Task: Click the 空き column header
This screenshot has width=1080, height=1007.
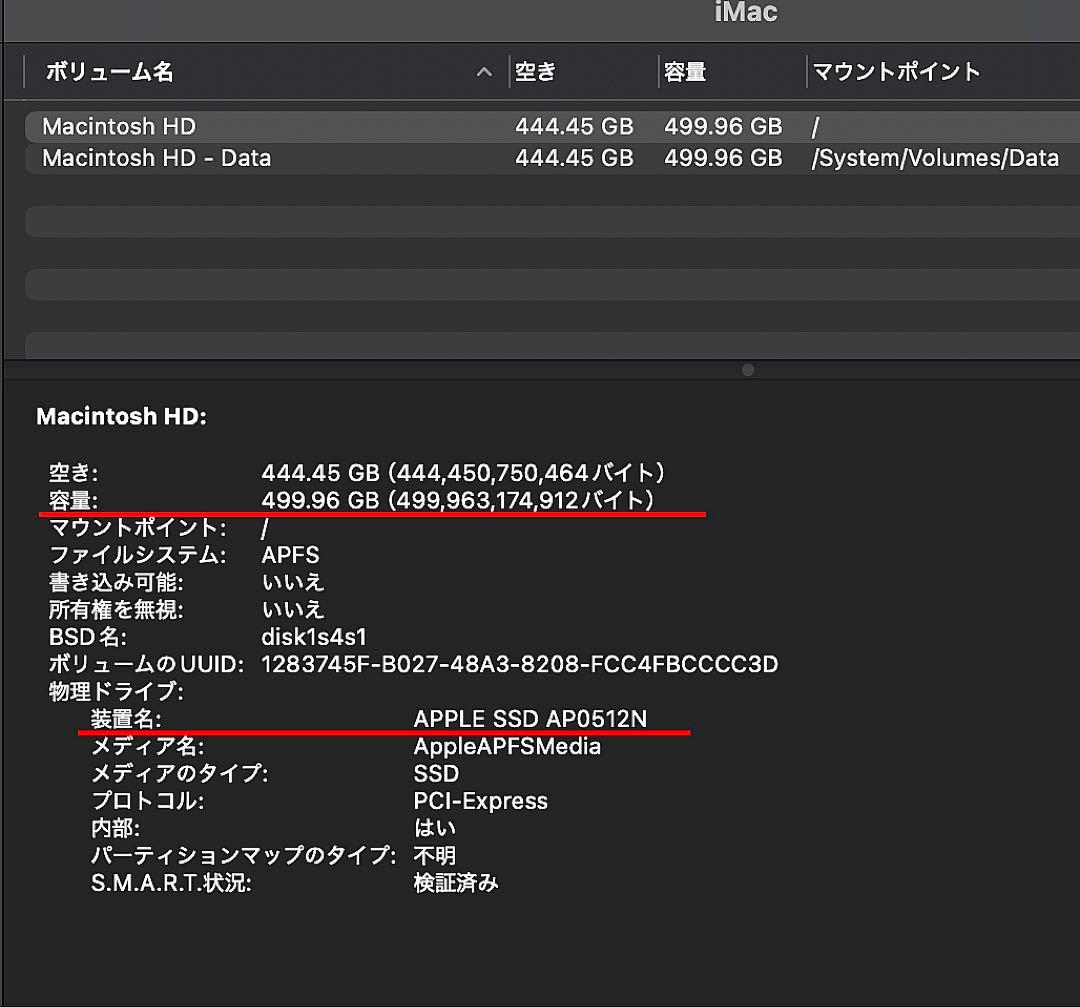Action: click(x=534, y=72)
